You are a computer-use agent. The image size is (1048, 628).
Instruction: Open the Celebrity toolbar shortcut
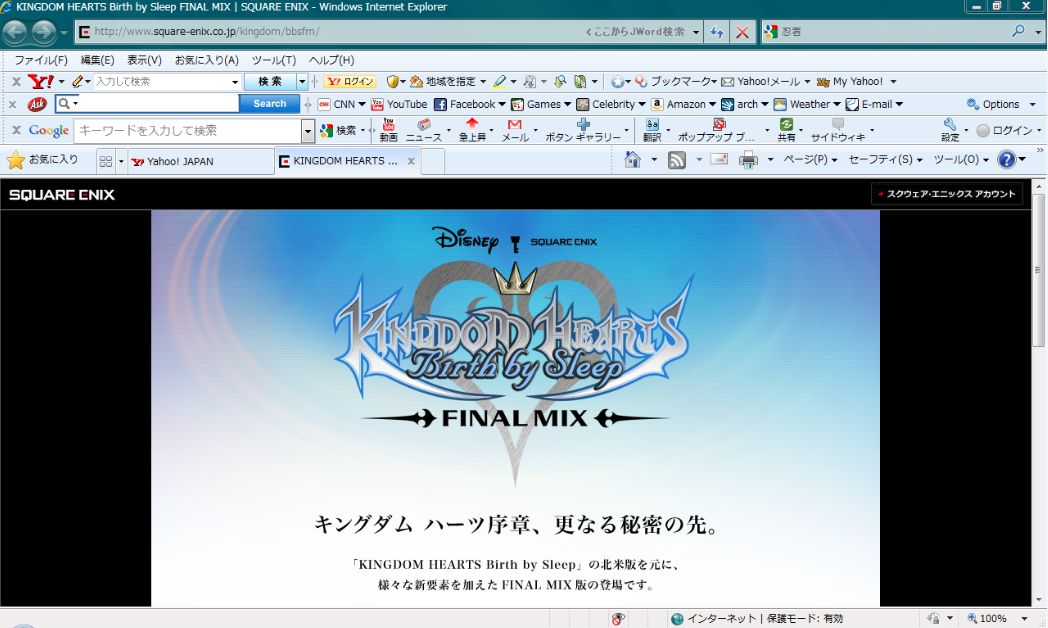point(610,104)
